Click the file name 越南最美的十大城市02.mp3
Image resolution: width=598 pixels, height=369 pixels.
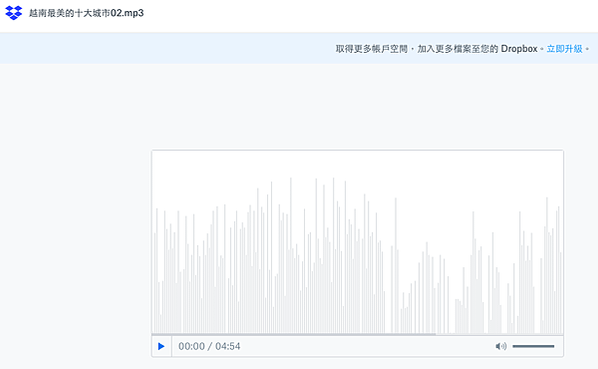point(87,13)
